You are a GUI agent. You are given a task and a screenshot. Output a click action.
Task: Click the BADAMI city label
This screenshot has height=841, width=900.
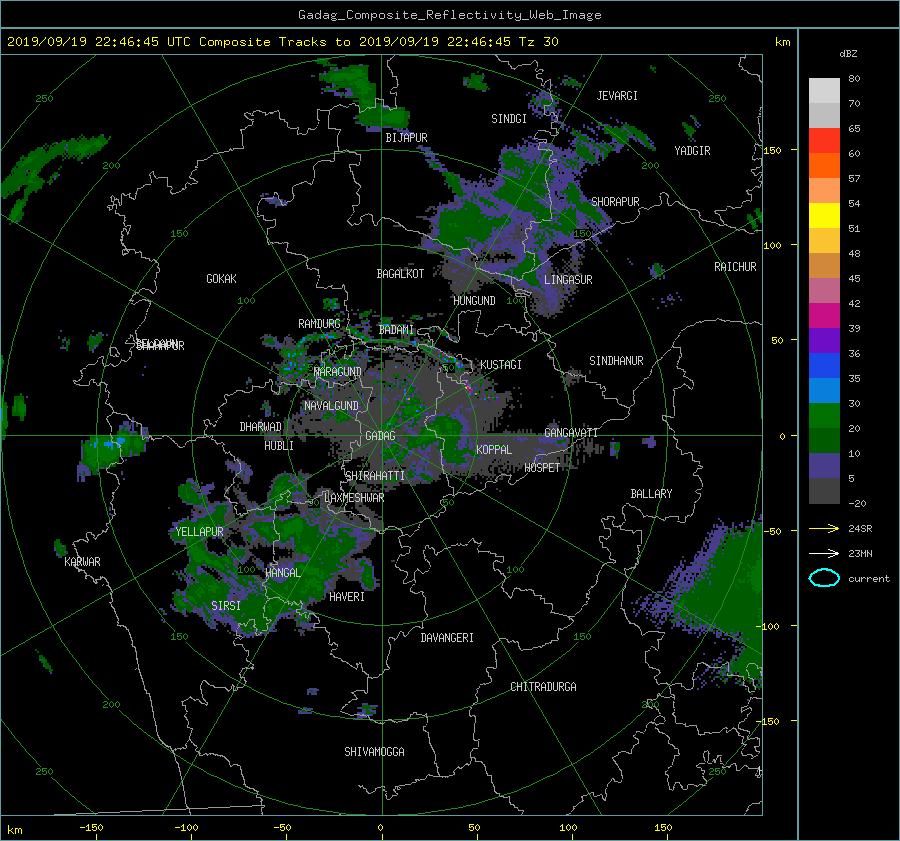396,330
